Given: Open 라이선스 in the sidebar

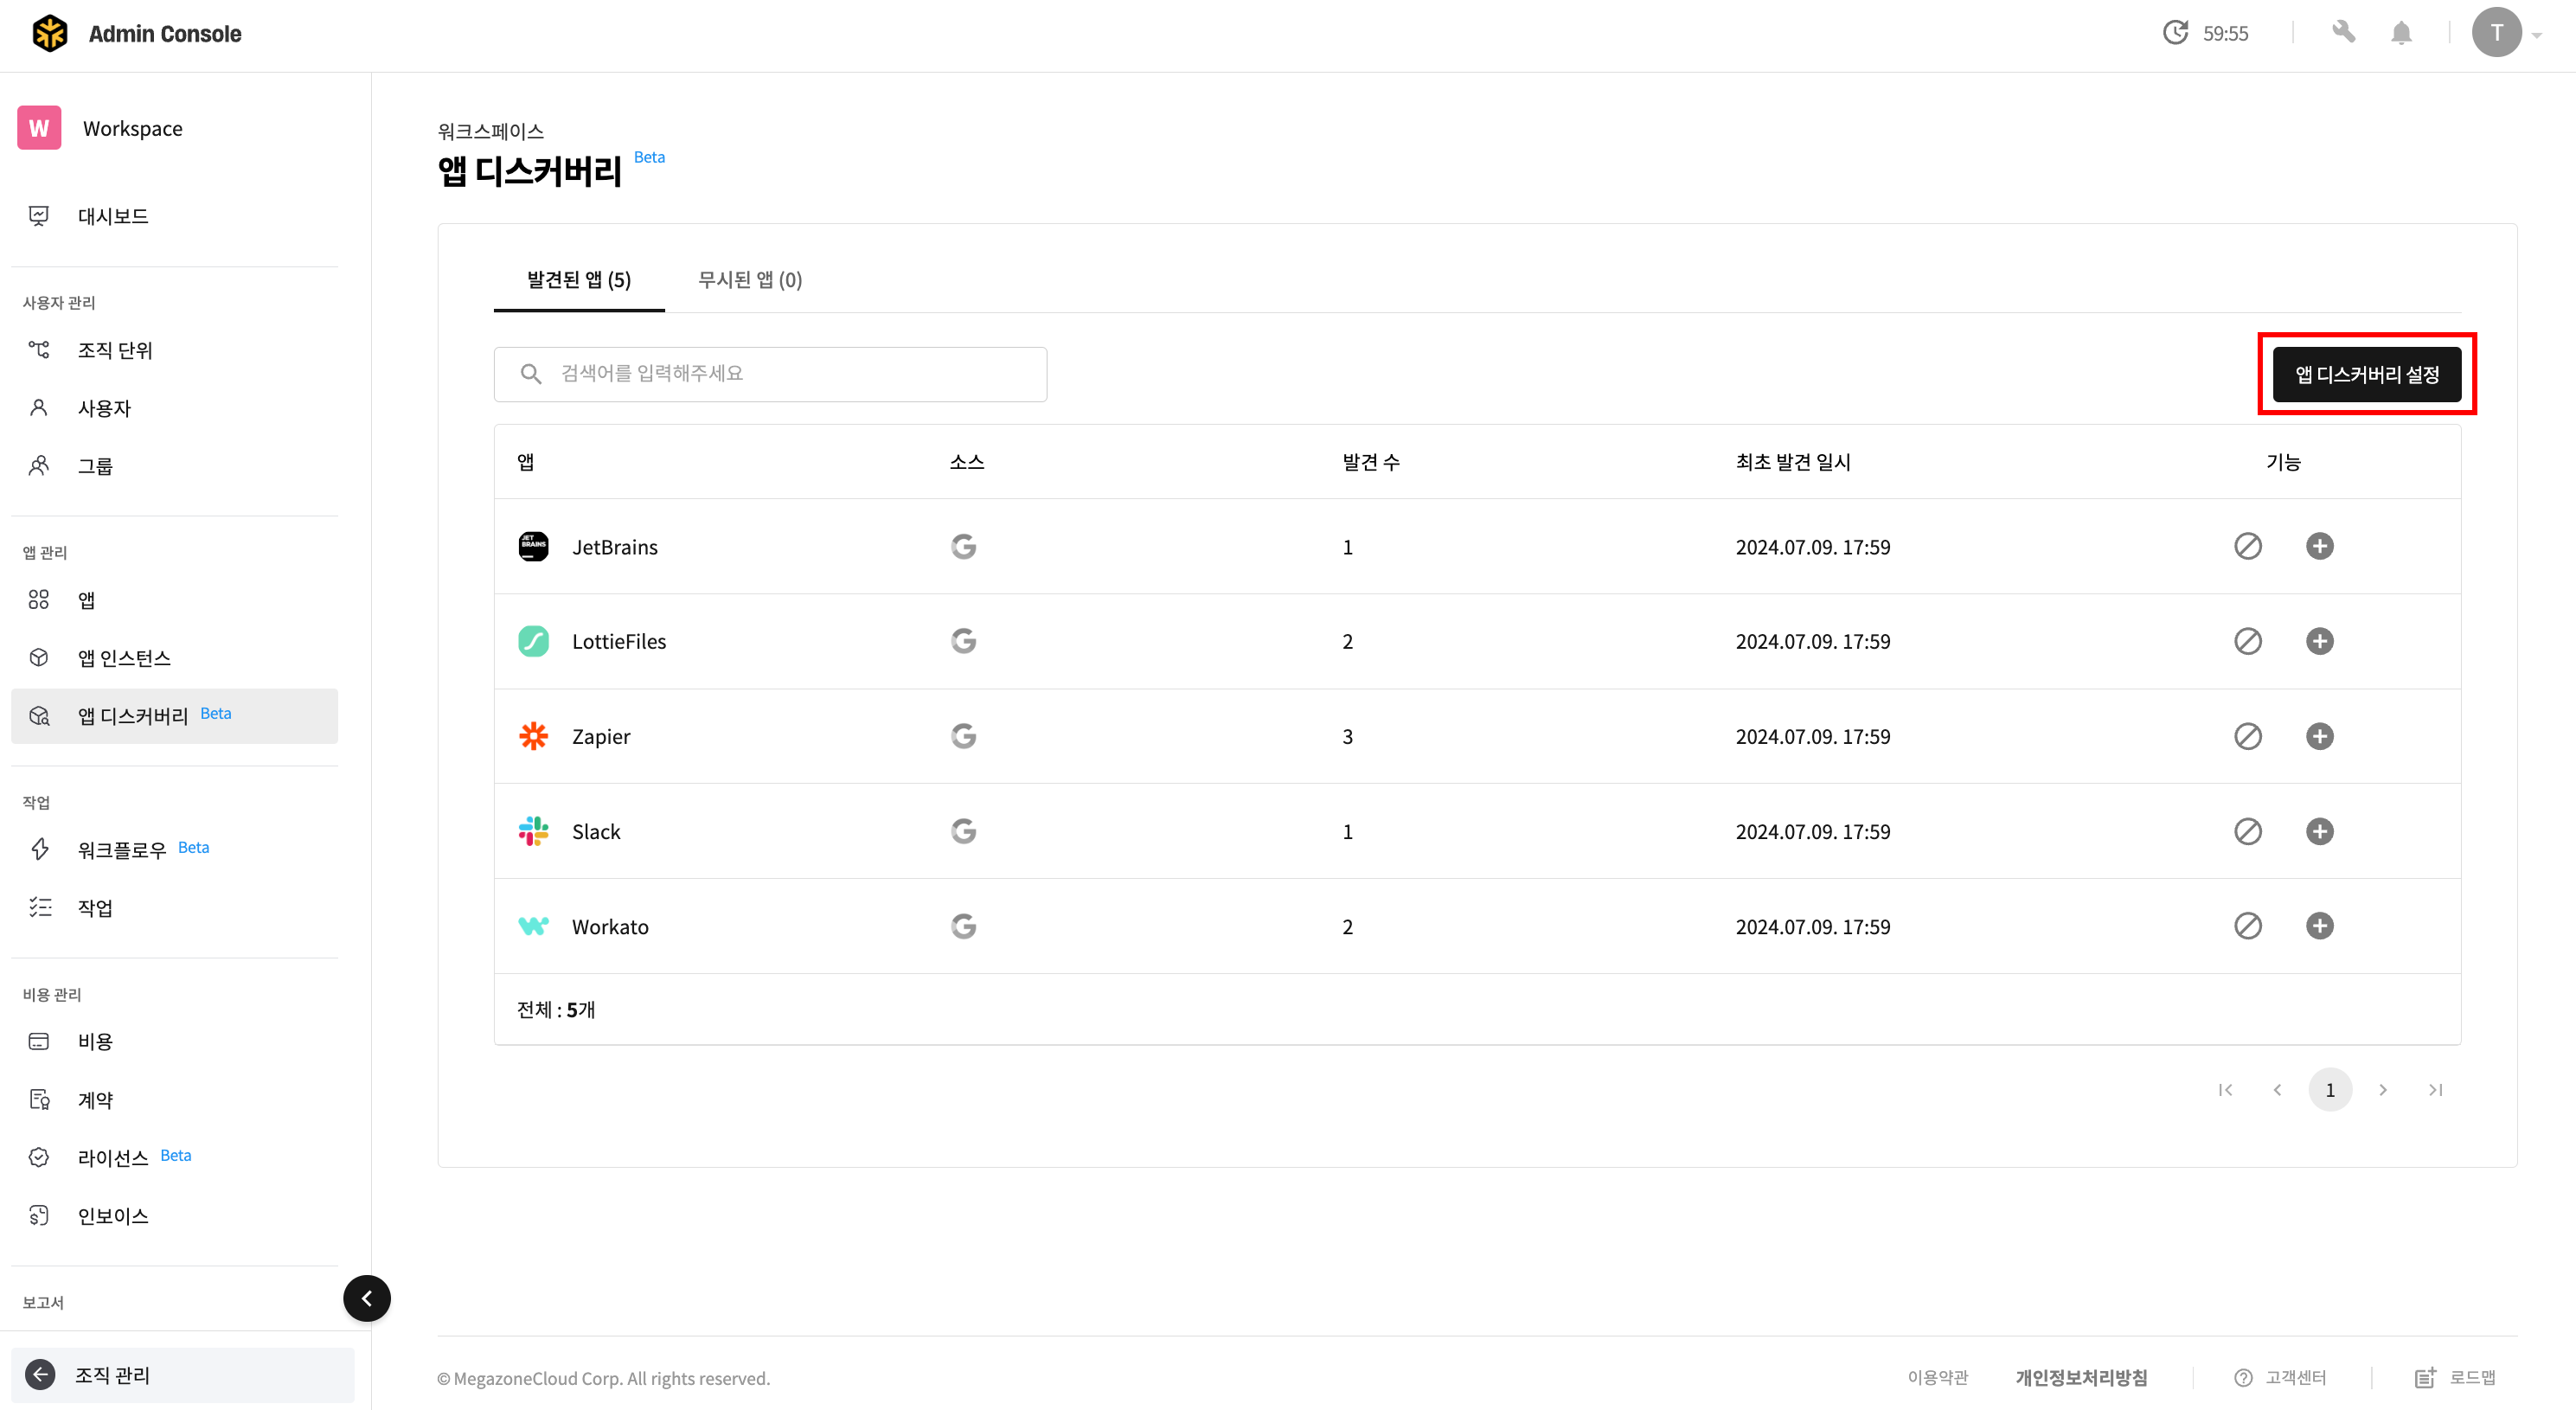Looking at the screenshot, I should [174, 1158].
